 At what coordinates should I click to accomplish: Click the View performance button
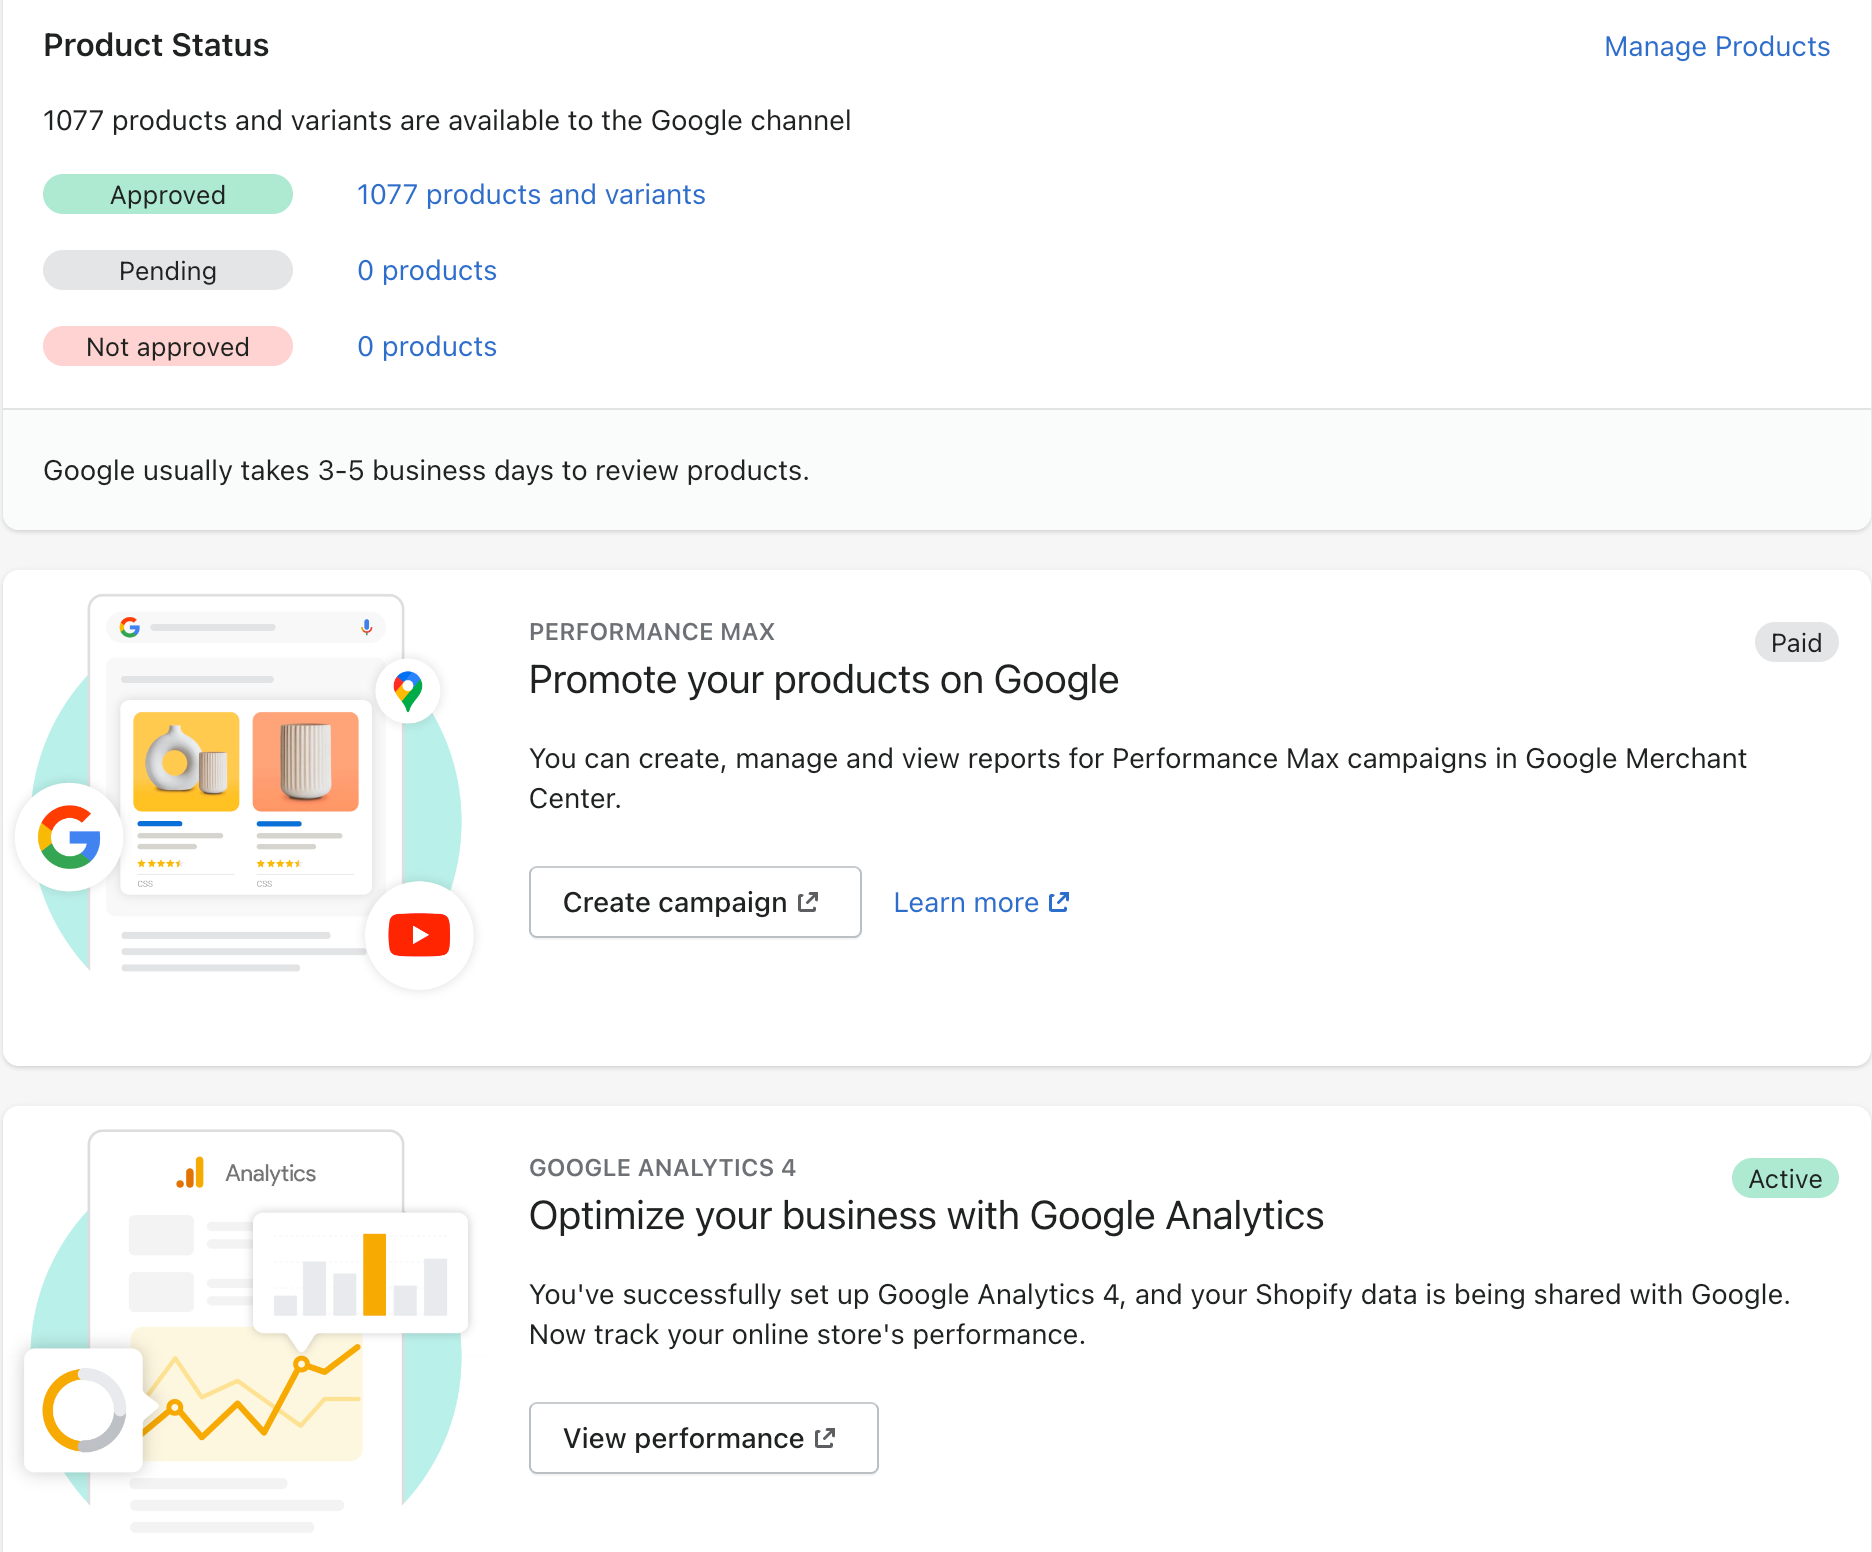pos(704,1438)
